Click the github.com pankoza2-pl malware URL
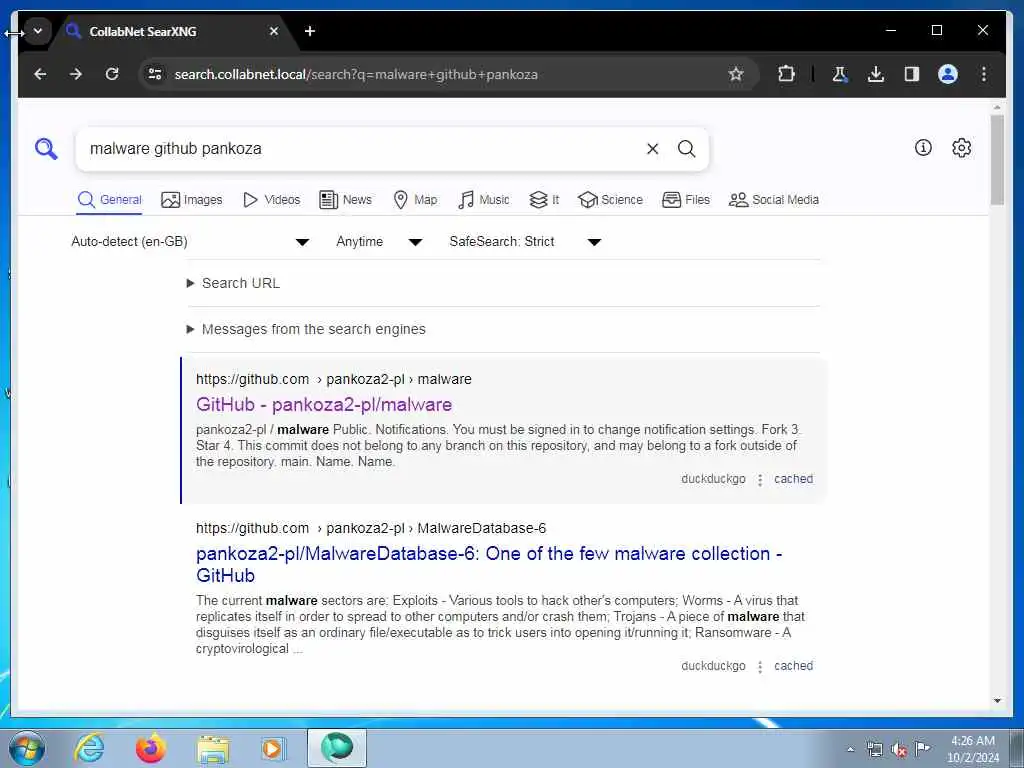The width and height of the screenshot is (1024, 768). point(334,379)
